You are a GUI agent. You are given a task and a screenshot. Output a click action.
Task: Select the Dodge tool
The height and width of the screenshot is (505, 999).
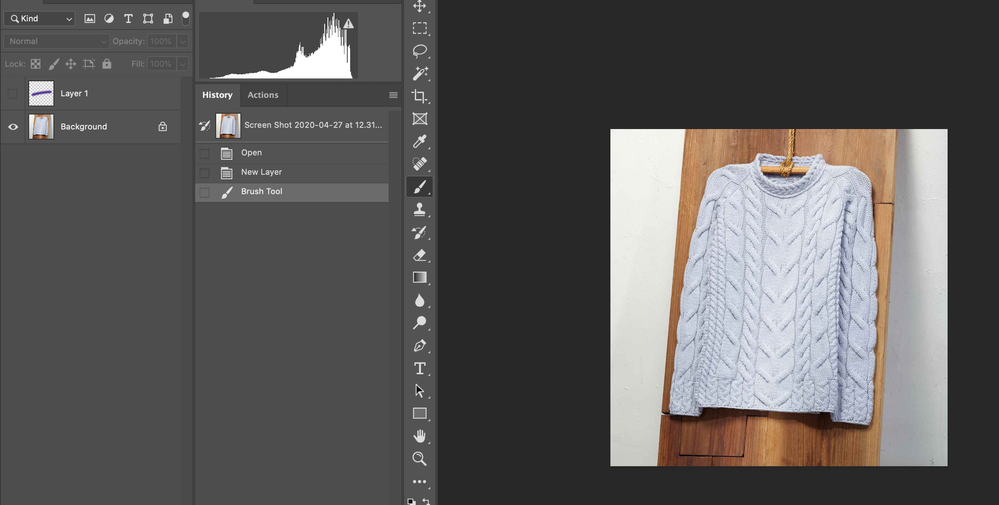coord(419,323)
